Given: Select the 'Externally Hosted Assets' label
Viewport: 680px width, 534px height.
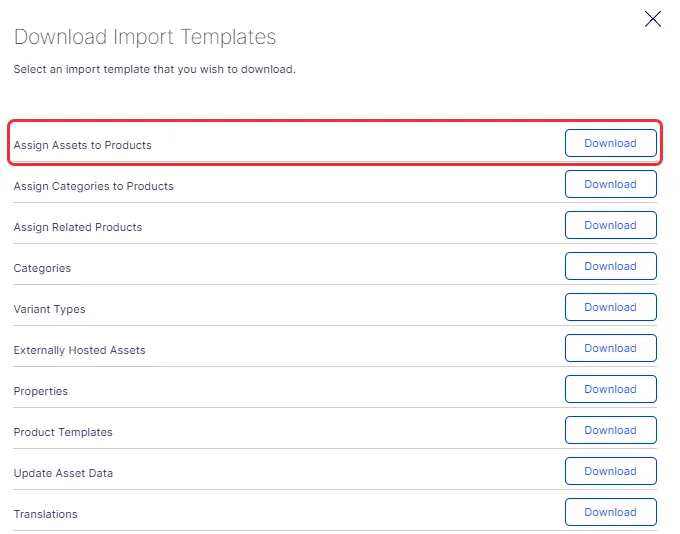Looking at the screenshot, I should tap(79, 350).
